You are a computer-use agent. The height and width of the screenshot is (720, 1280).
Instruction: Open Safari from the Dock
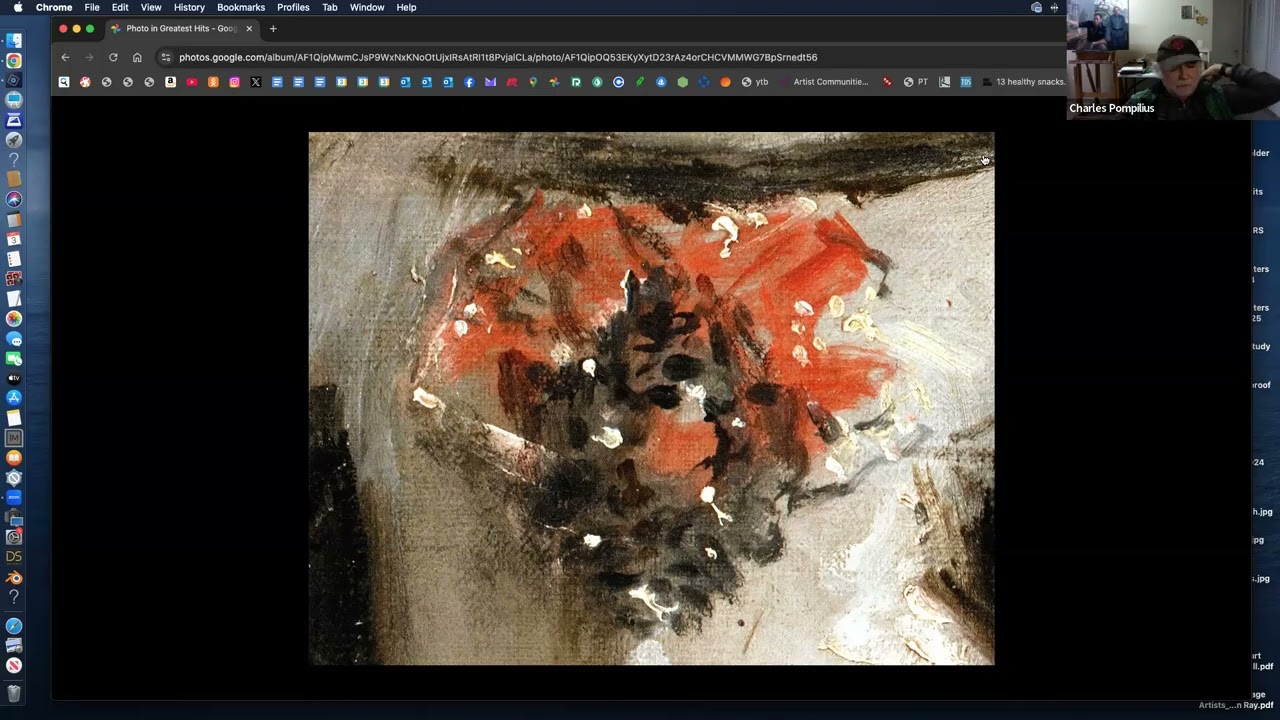click(14, 625)
